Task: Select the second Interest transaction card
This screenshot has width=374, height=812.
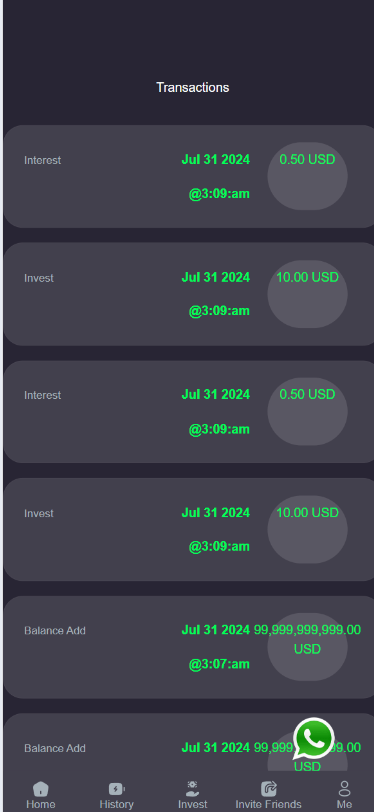Action: pyautogui.click(x=189, y=412)
